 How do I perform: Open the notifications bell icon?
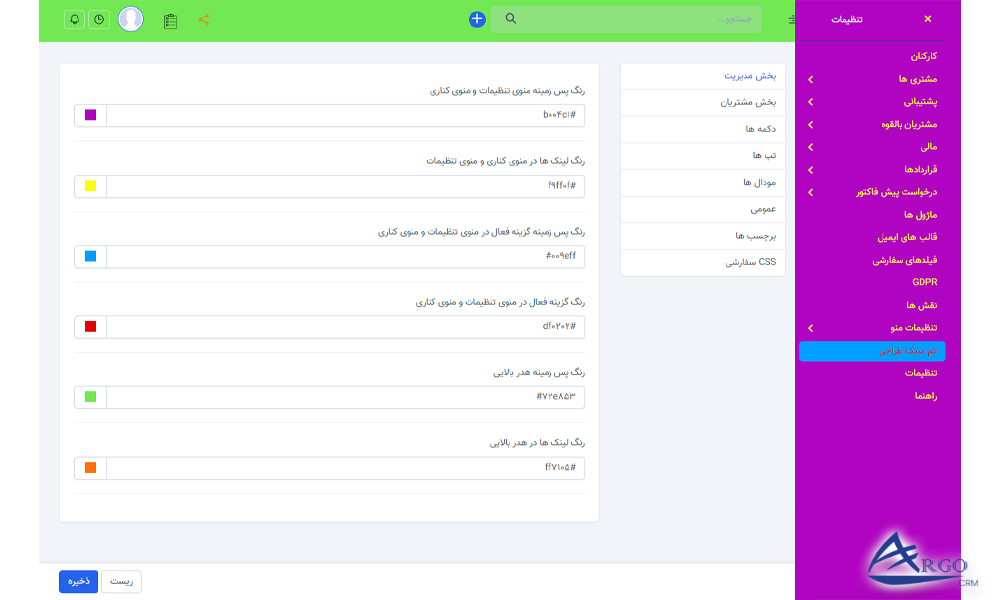coord(73,18)
